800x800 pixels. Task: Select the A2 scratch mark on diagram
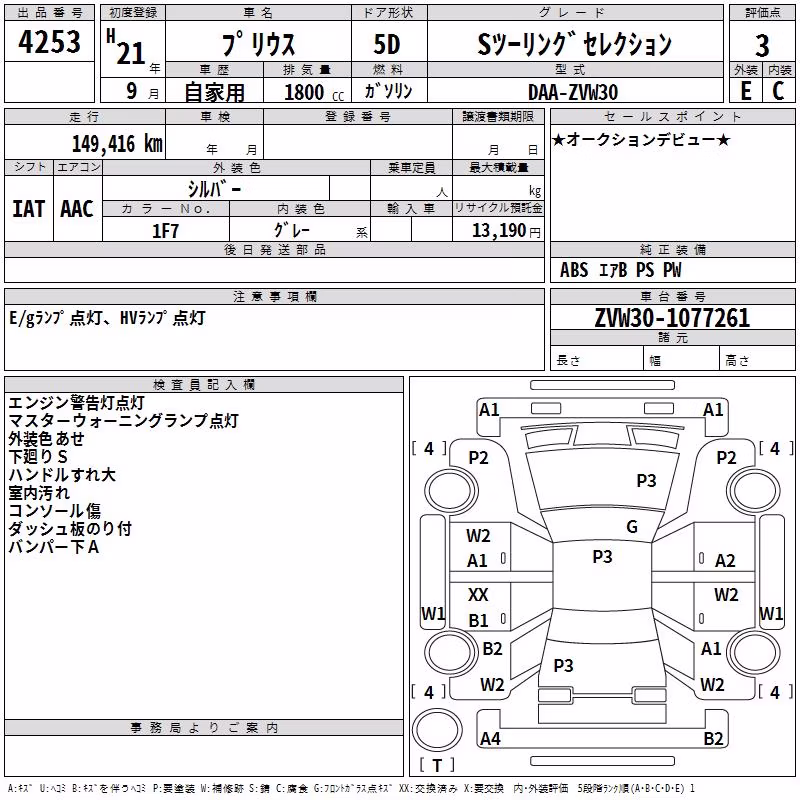[725, 561]
